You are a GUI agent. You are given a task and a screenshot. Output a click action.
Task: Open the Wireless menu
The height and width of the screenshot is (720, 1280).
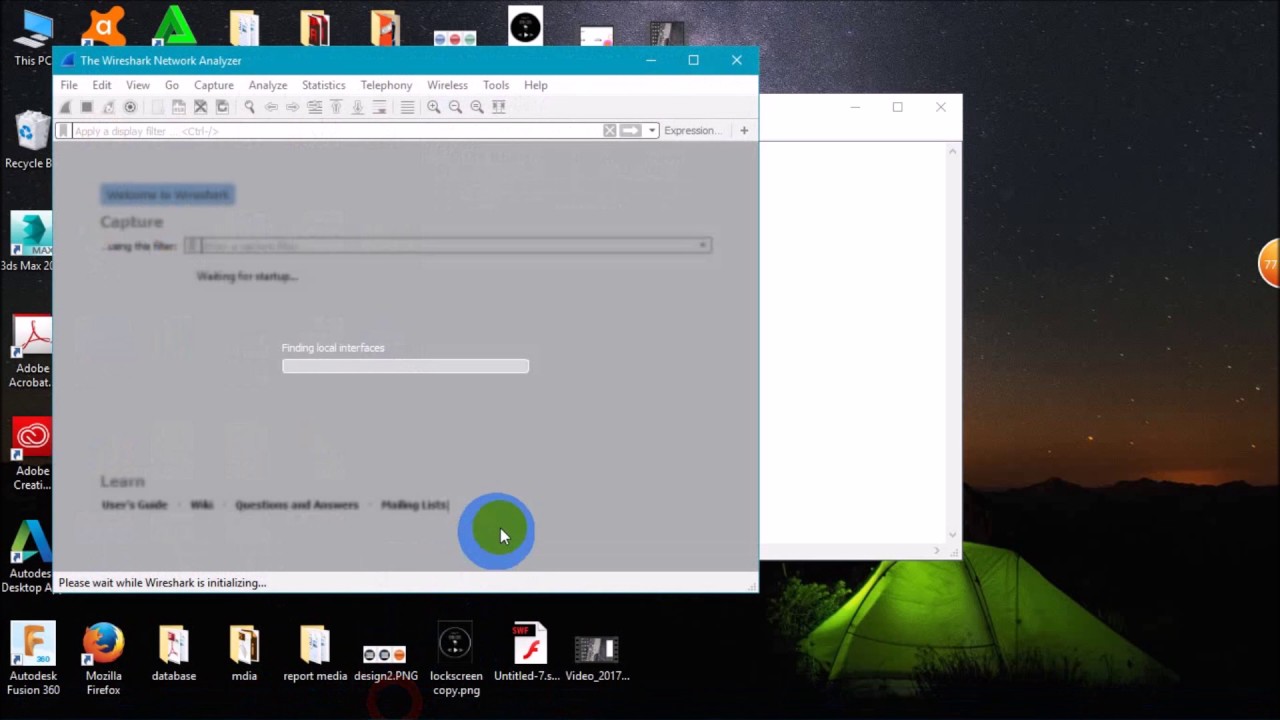pyautogui.click(x=447, y=85)
